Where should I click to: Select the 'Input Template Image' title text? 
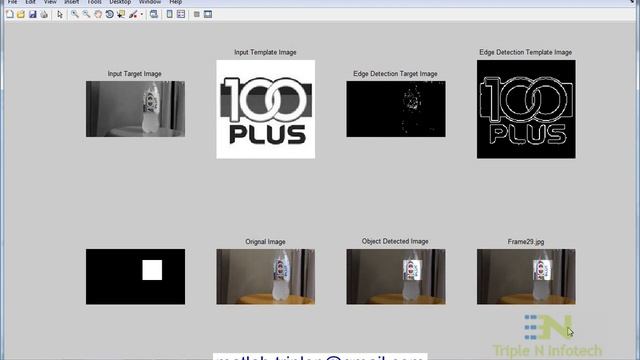[265, 52]
